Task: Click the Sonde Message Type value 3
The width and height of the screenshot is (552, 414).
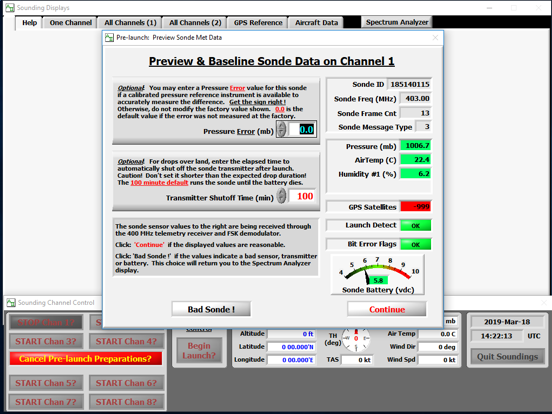Action: point(424,127)
